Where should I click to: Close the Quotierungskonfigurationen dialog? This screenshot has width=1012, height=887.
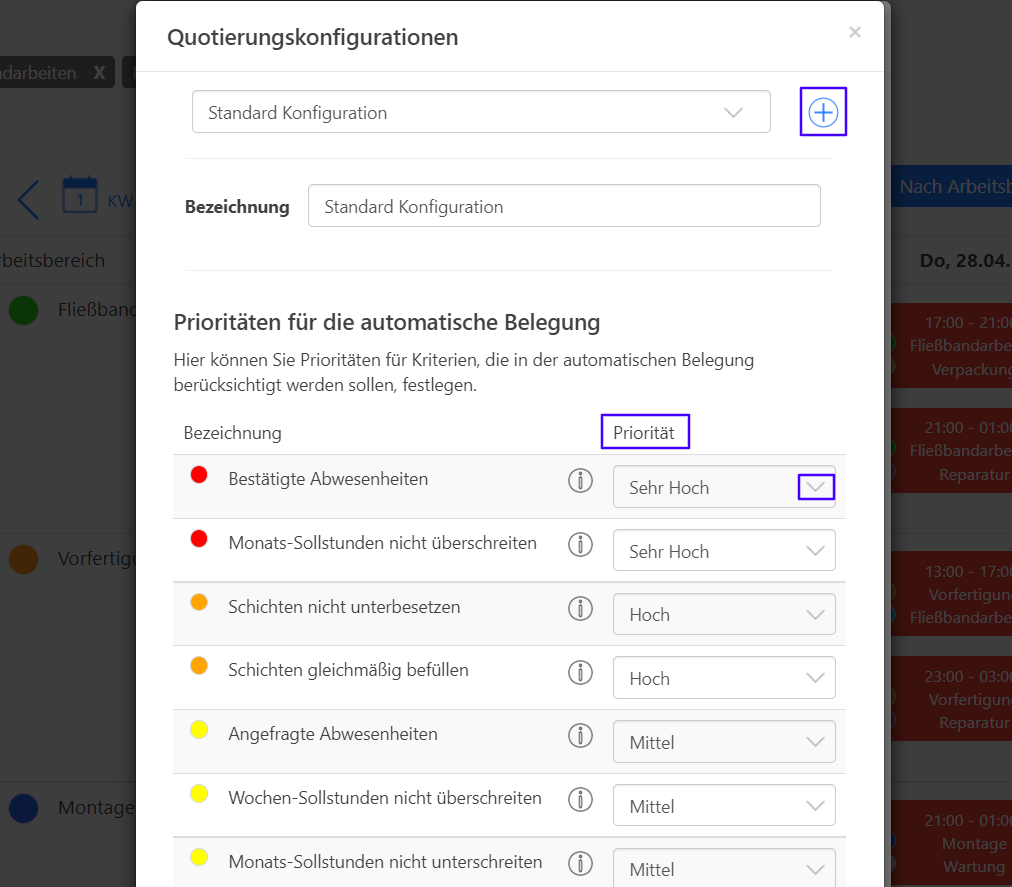(x=854, y=32)
